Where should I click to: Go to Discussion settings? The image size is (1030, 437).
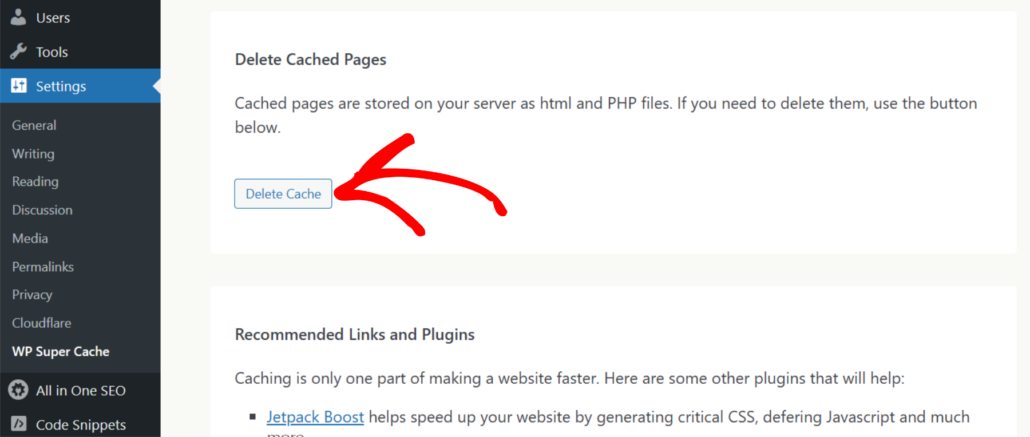[42, 210]
